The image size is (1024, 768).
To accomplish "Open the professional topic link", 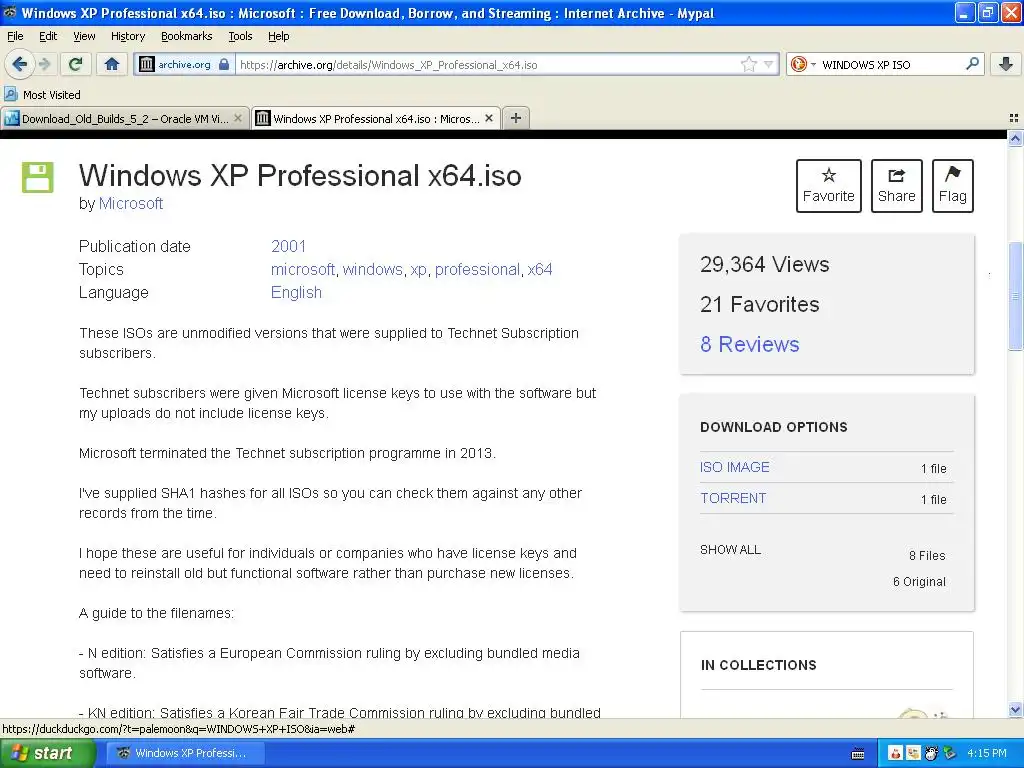I will [x=477, y=270].
